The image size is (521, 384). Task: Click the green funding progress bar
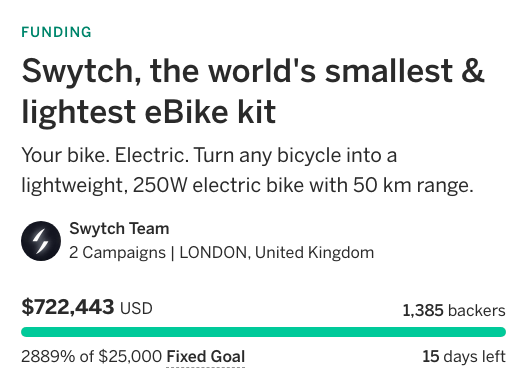pyautogui.click(x=263, y=332)
